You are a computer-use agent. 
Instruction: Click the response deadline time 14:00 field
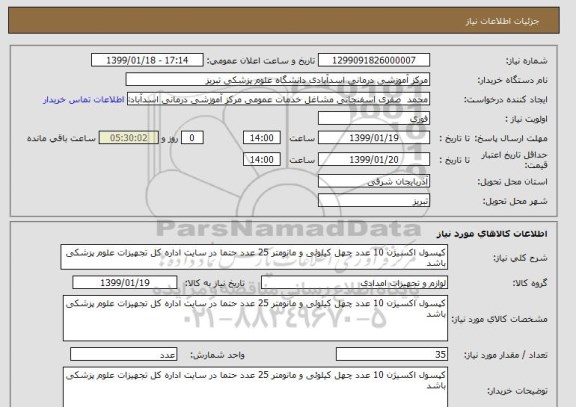pyautogui.click(x=262, y=138)
